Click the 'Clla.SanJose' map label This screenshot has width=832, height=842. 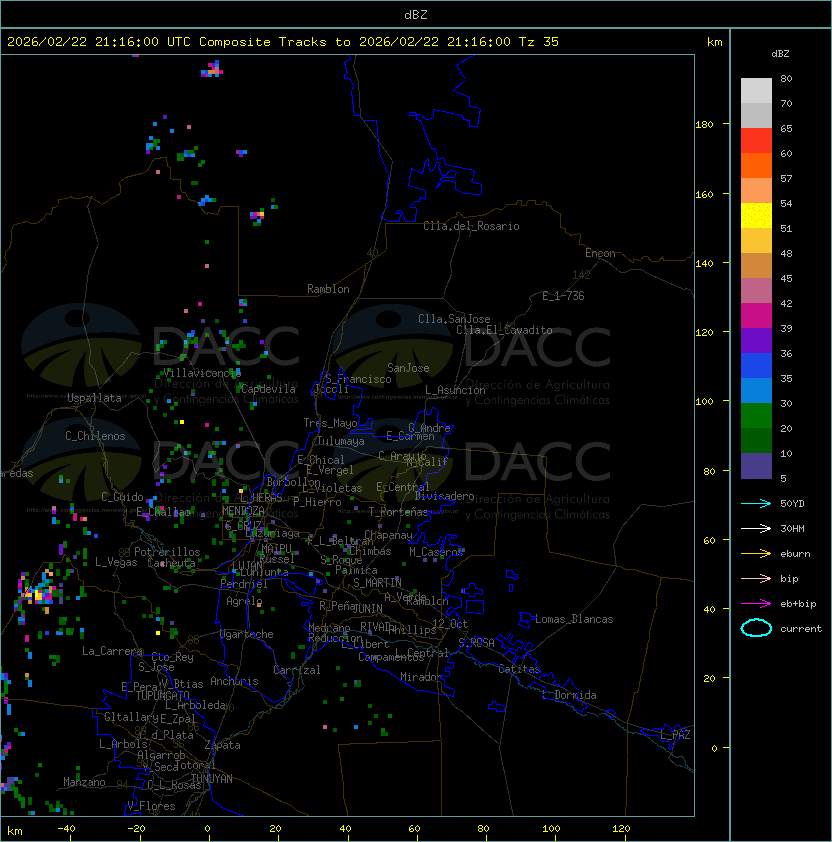[x=454, y=319]
